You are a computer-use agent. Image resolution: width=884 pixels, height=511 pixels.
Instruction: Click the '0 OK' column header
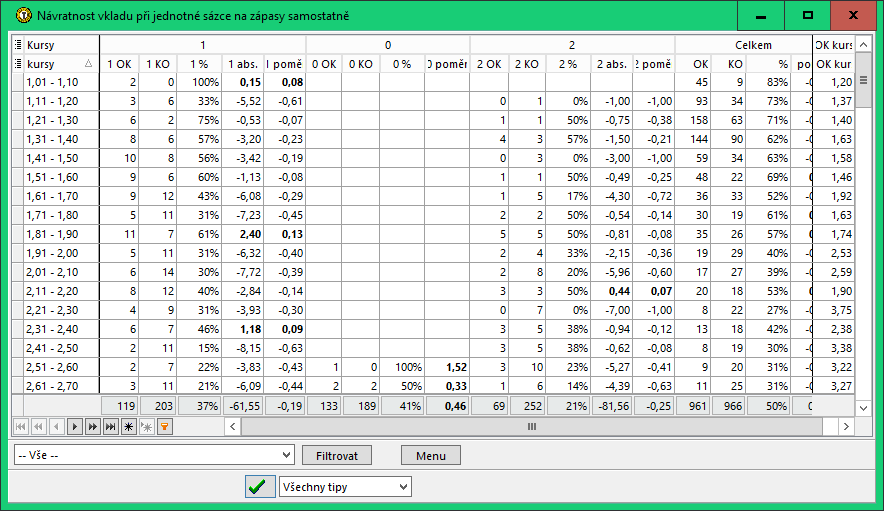[x=324, y=64]
